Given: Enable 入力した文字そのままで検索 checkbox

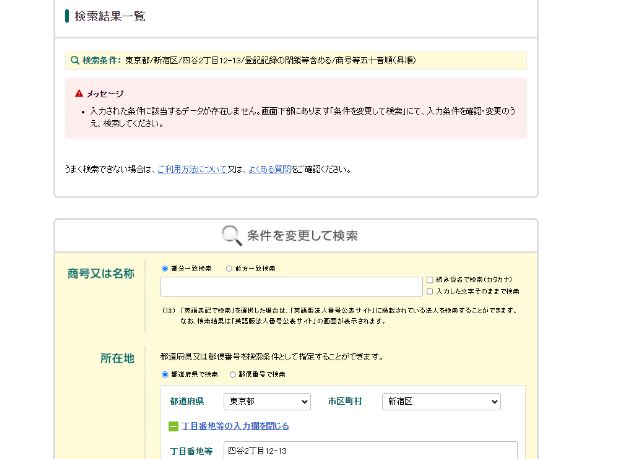Looking at the screenshot, I should click(430, 292).
